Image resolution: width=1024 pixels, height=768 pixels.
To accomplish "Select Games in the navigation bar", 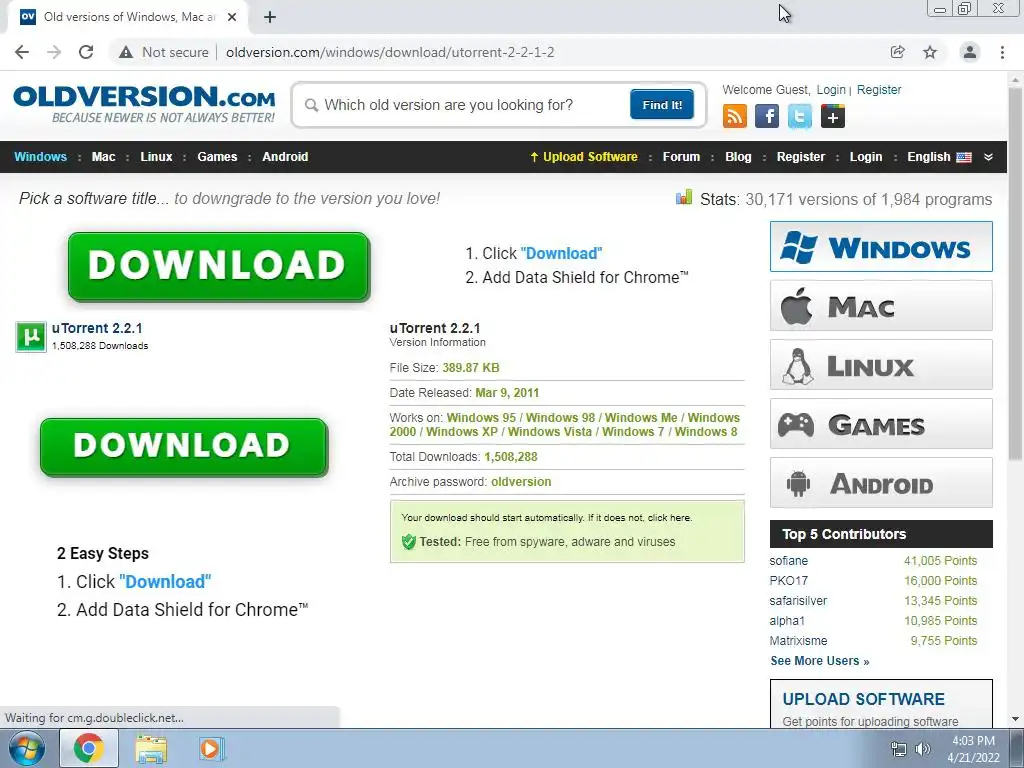I will pyautogui.click(x=217, y=157).
